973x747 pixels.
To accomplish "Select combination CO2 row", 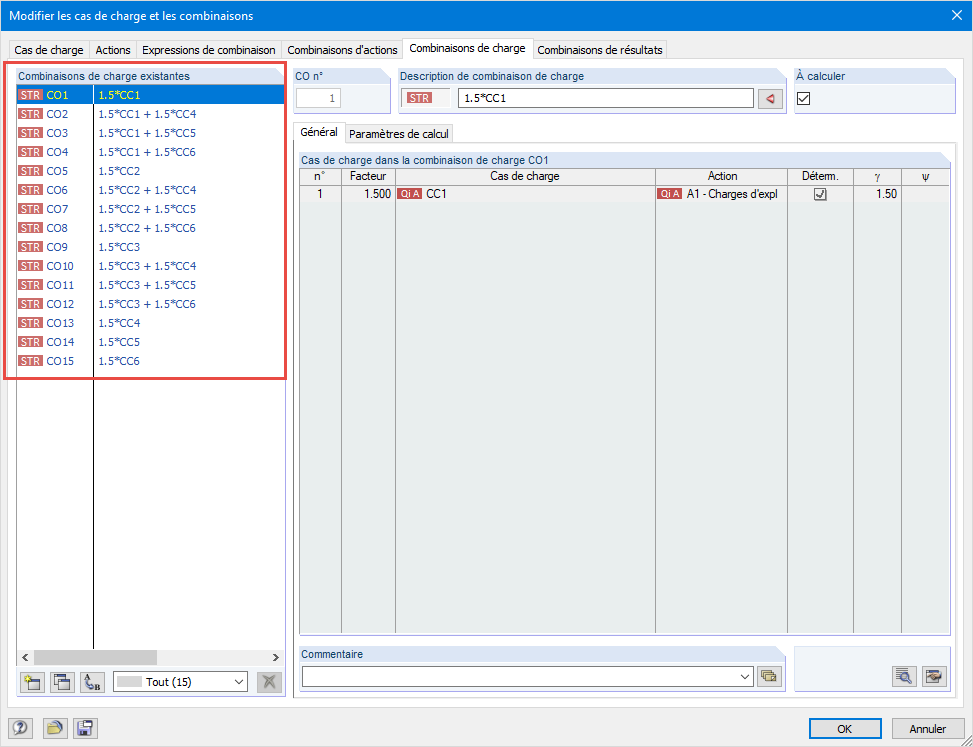I will [x=151, y=114].
